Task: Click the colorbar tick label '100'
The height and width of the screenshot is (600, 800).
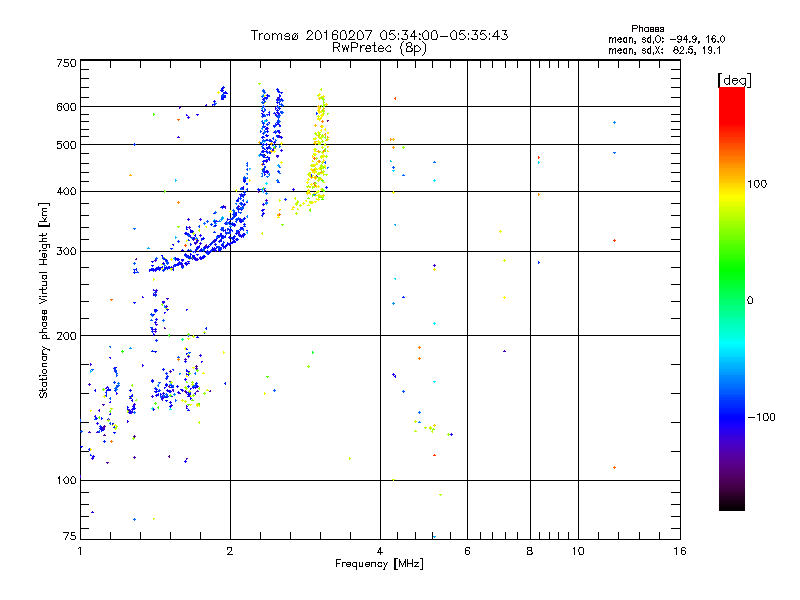Action: tap(757, 184)
